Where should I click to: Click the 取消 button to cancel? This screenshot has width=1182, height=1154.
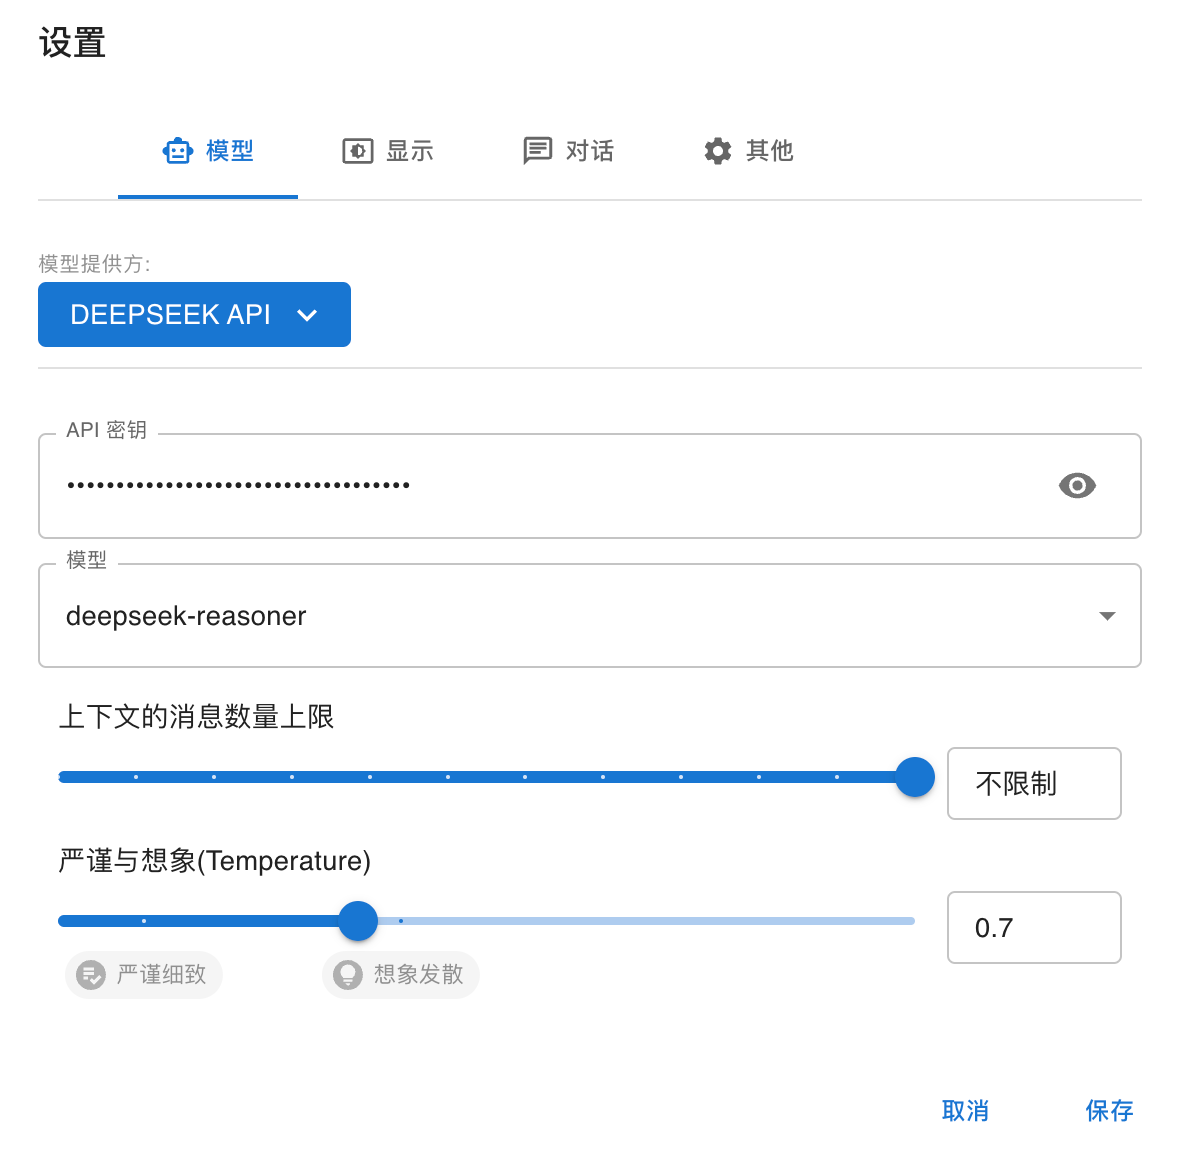pos(964,1110)
